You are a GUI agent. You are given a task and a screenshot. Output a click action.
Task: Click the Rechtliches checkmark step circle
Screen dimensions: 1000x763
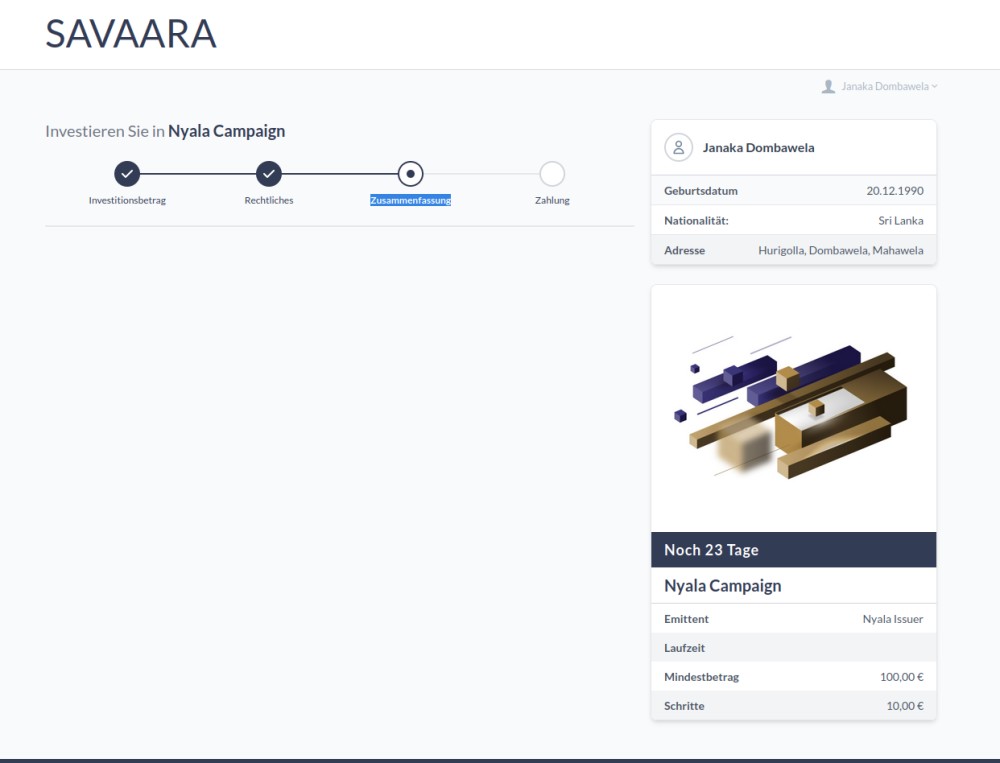(x=268, y=174)
